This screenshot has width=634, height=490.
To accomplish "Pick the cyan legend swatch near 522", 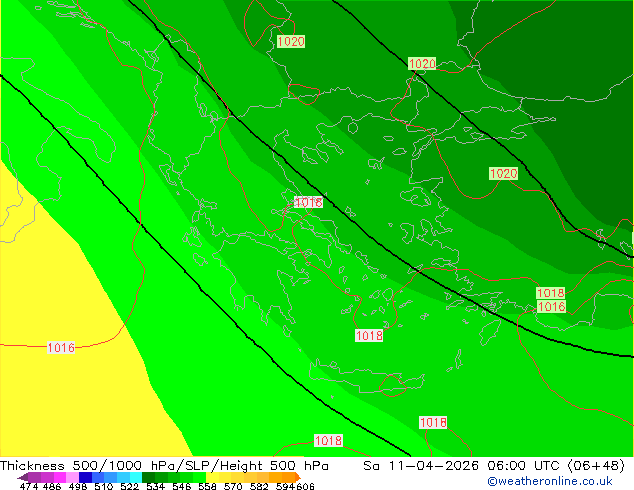I will 136,477.
